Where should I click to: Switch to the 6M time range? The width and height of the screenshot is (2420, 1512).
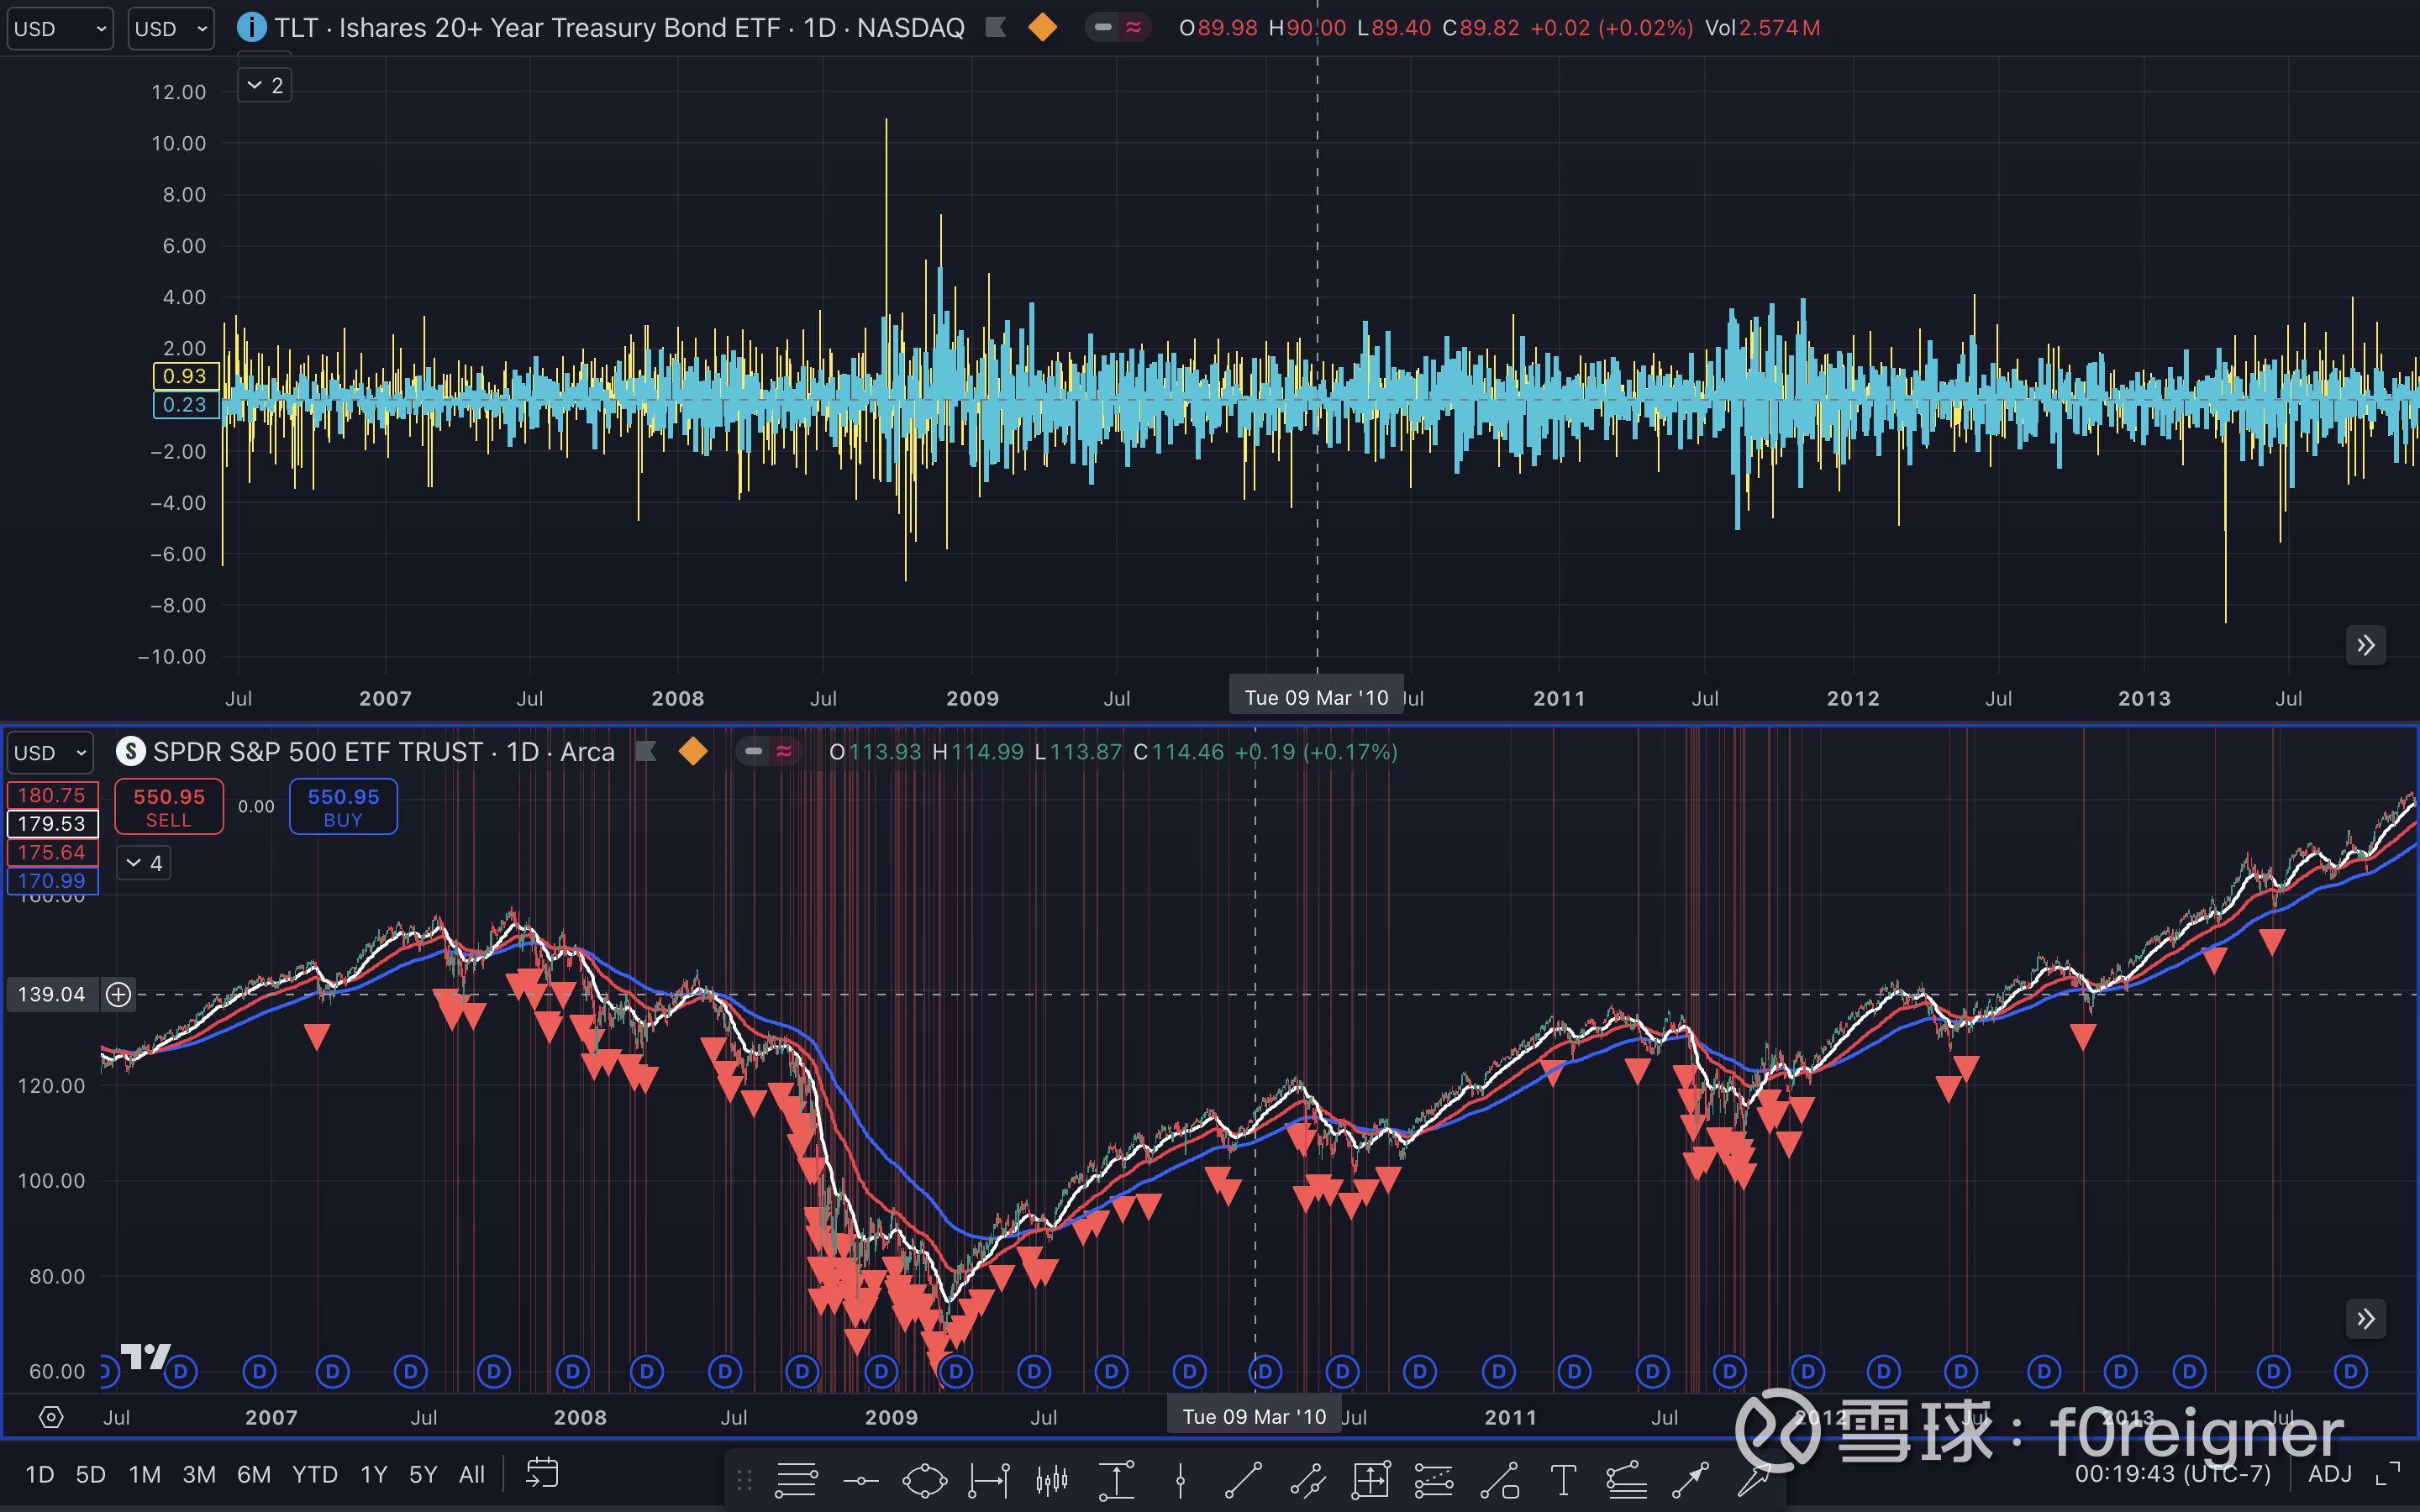point(254,1474)
